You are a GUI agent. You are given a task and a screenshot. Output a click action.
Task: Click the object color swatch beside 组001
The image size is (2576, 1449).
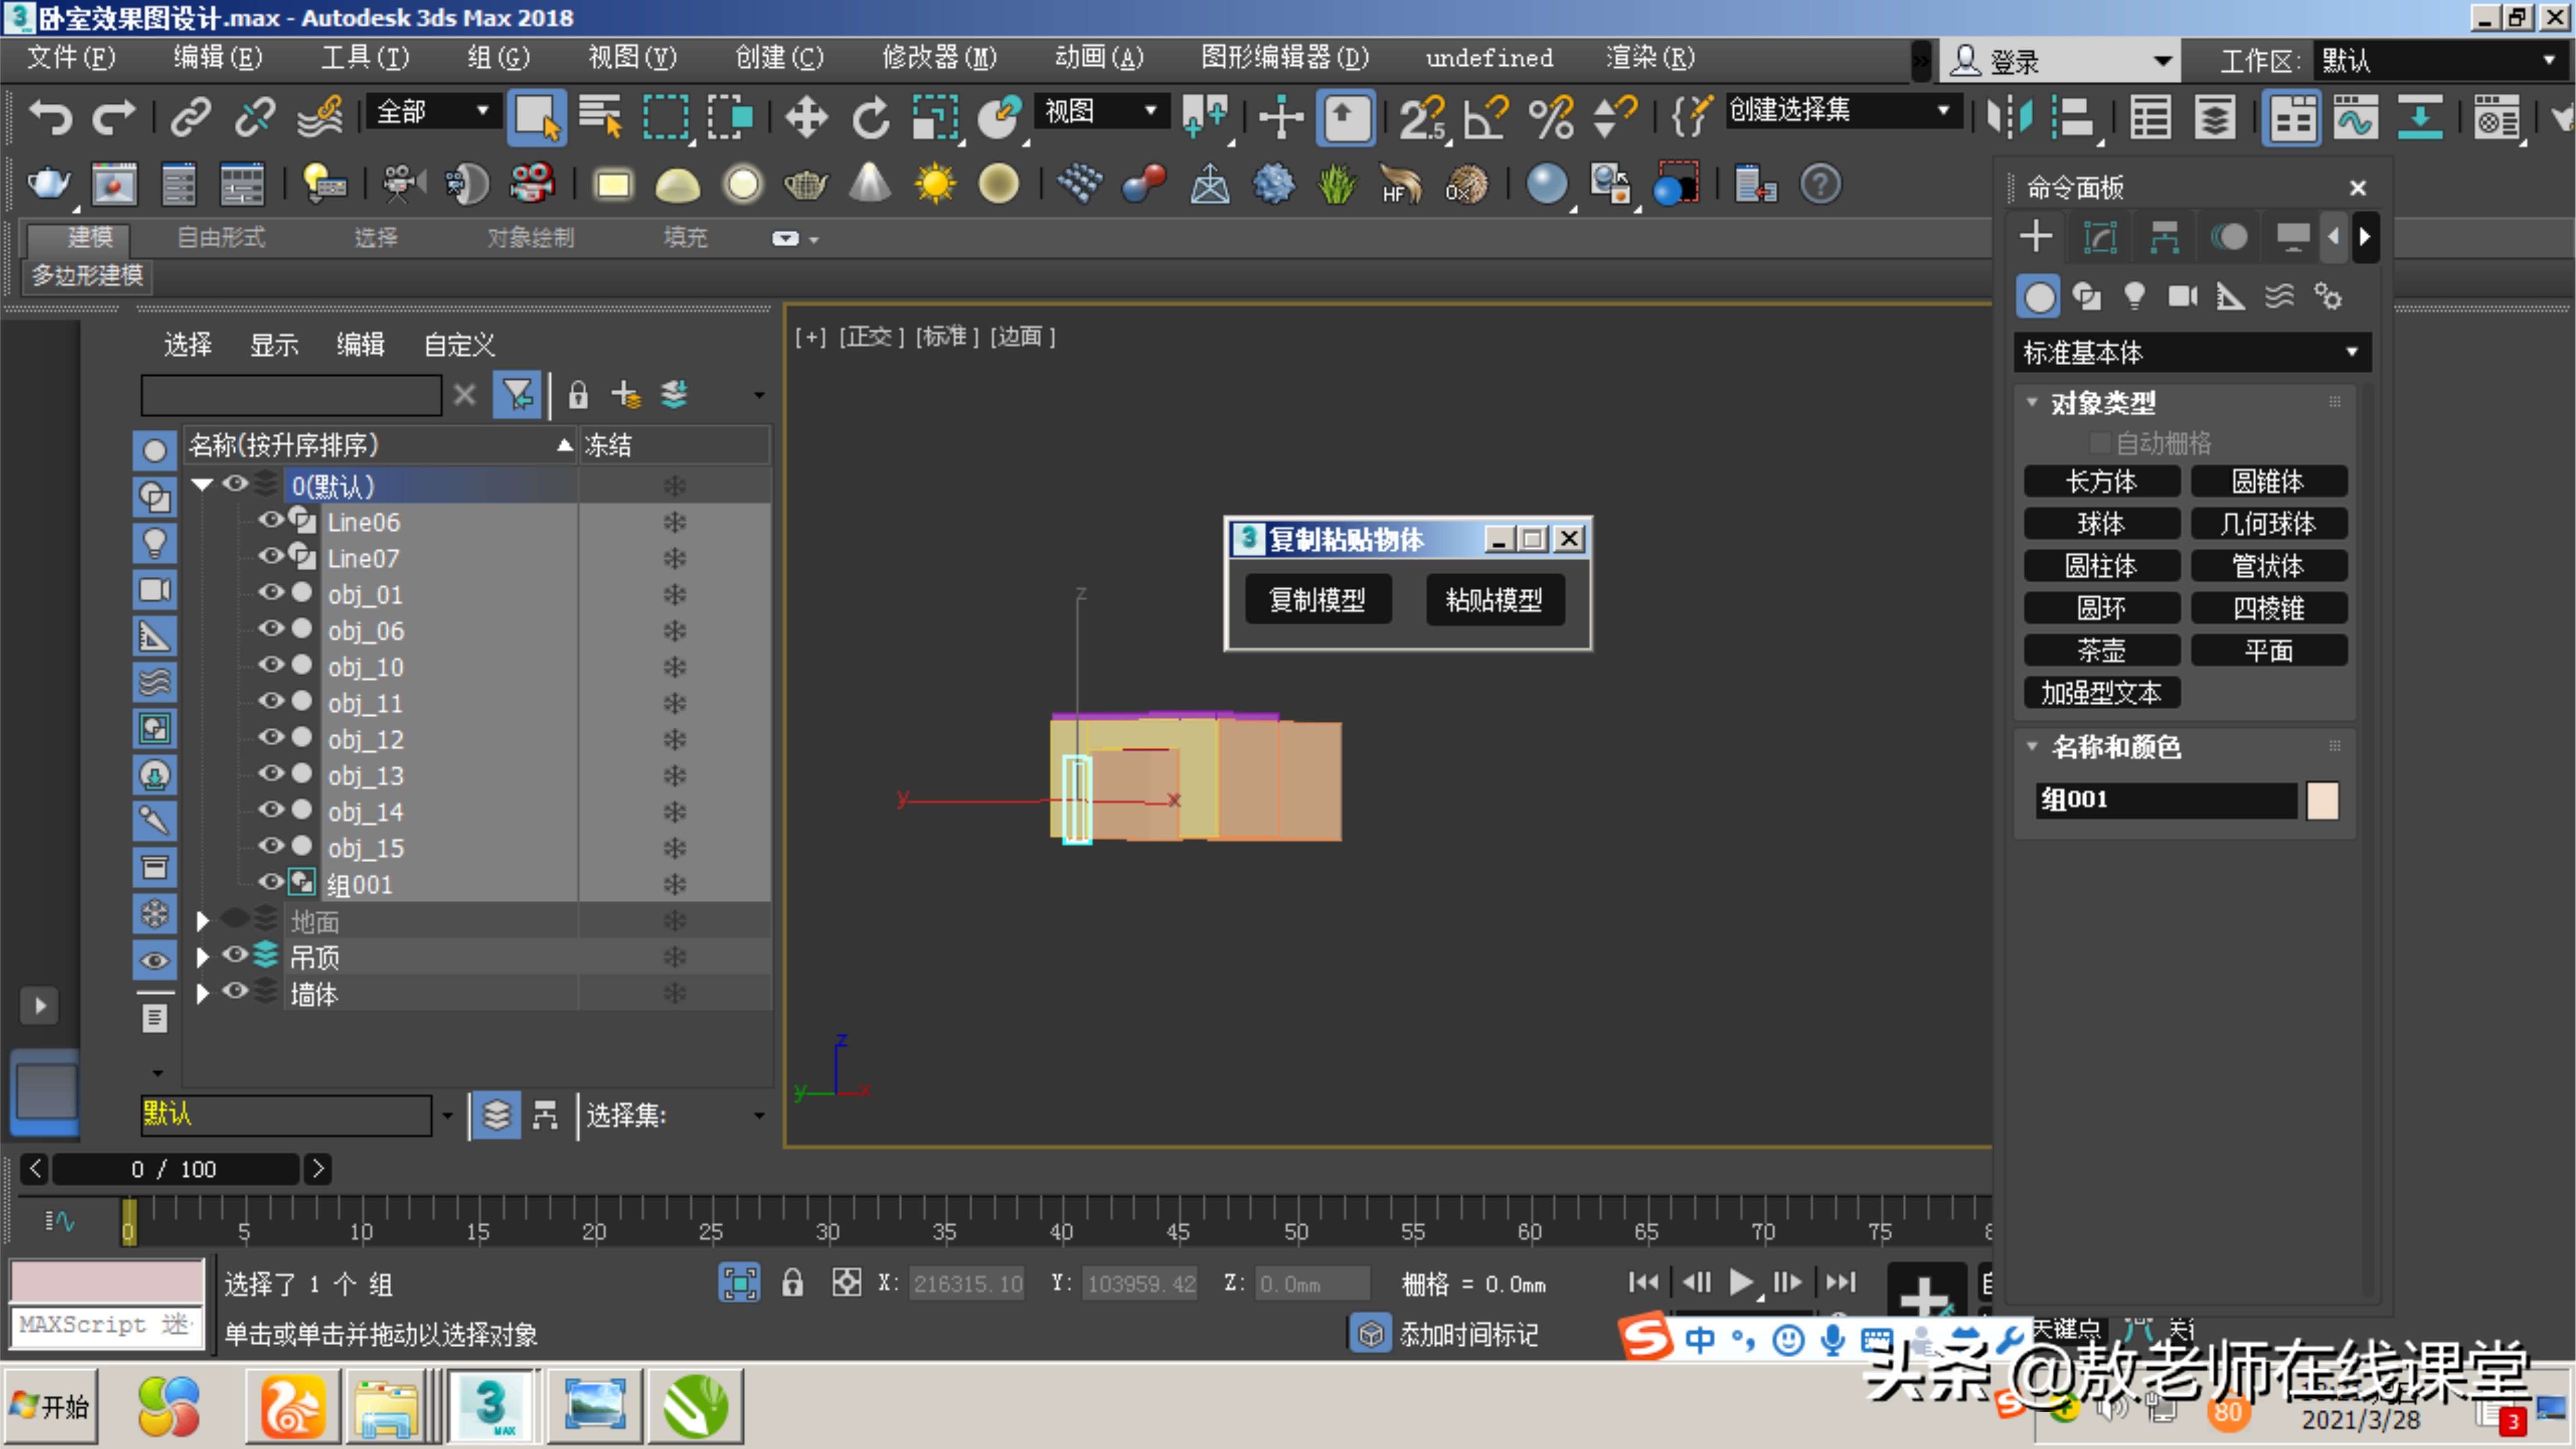(x=2322, y=800)
